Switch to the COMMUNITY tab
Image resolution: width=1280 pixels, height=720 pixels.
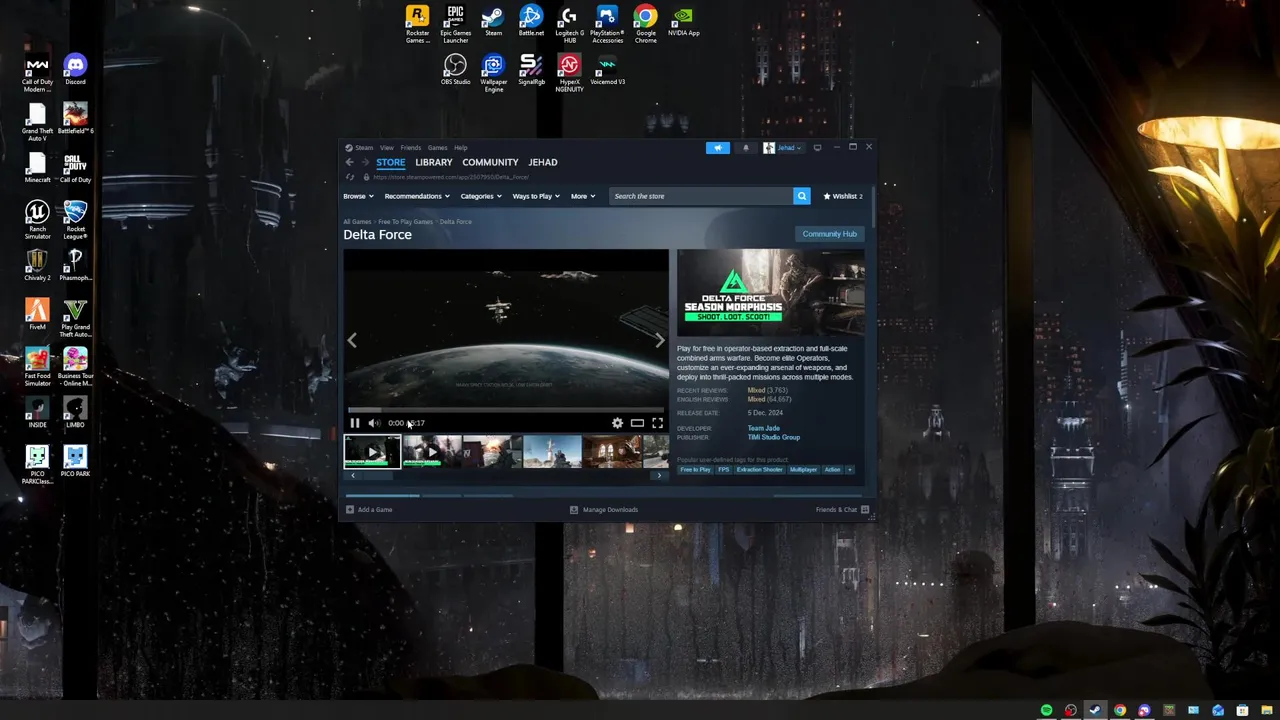(490, 162)
